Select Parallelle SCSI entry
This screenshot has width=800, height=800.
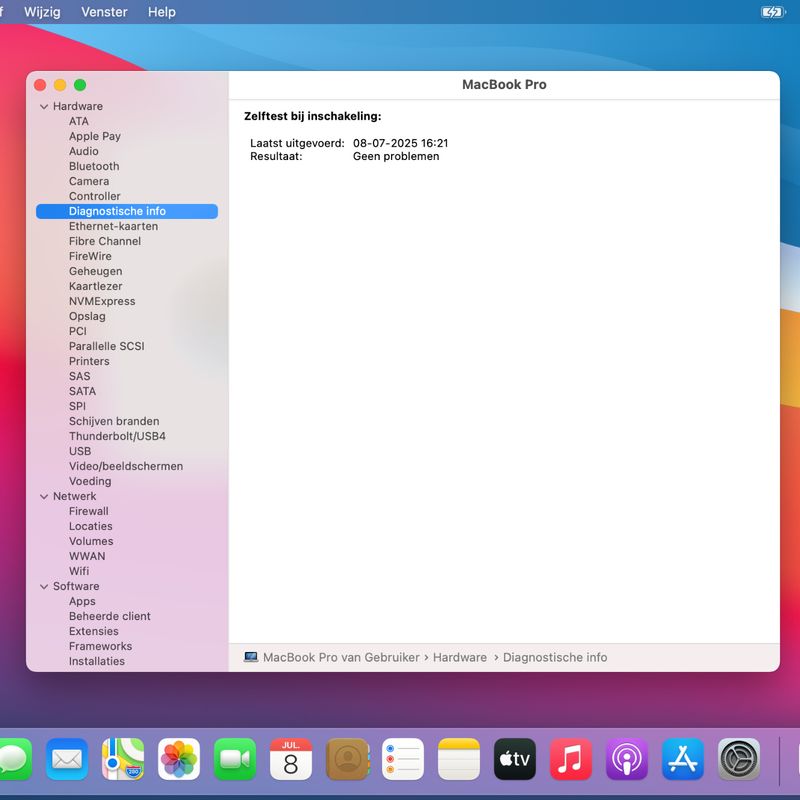pyautogui.click(x=107, y=346)
